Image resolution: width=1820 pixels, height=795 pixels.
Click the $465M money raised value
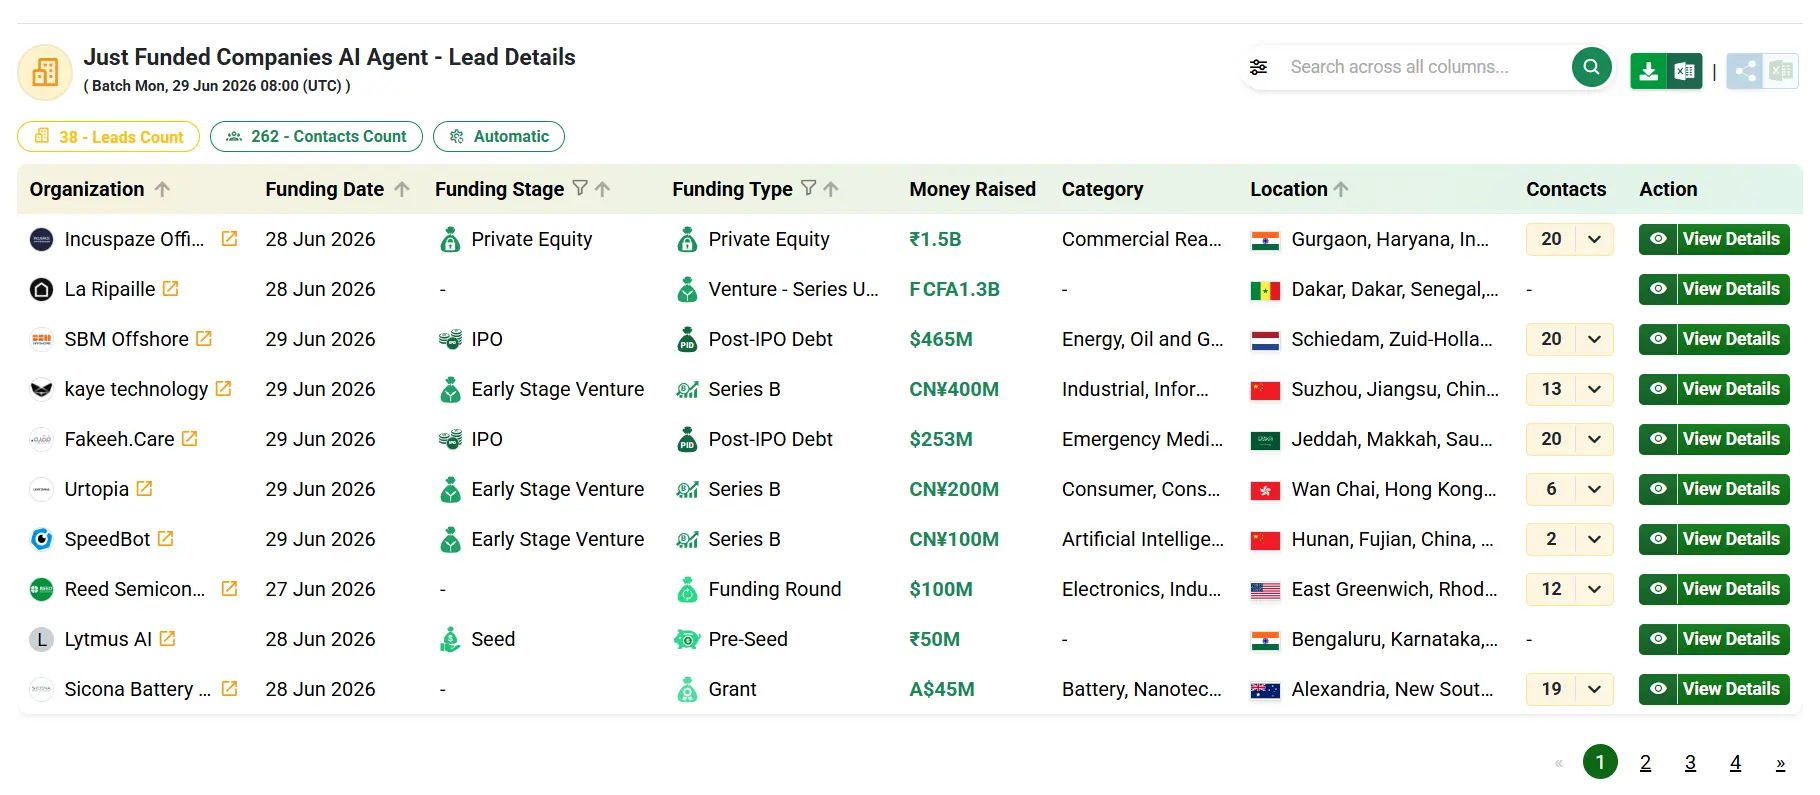tap(941, 339)
